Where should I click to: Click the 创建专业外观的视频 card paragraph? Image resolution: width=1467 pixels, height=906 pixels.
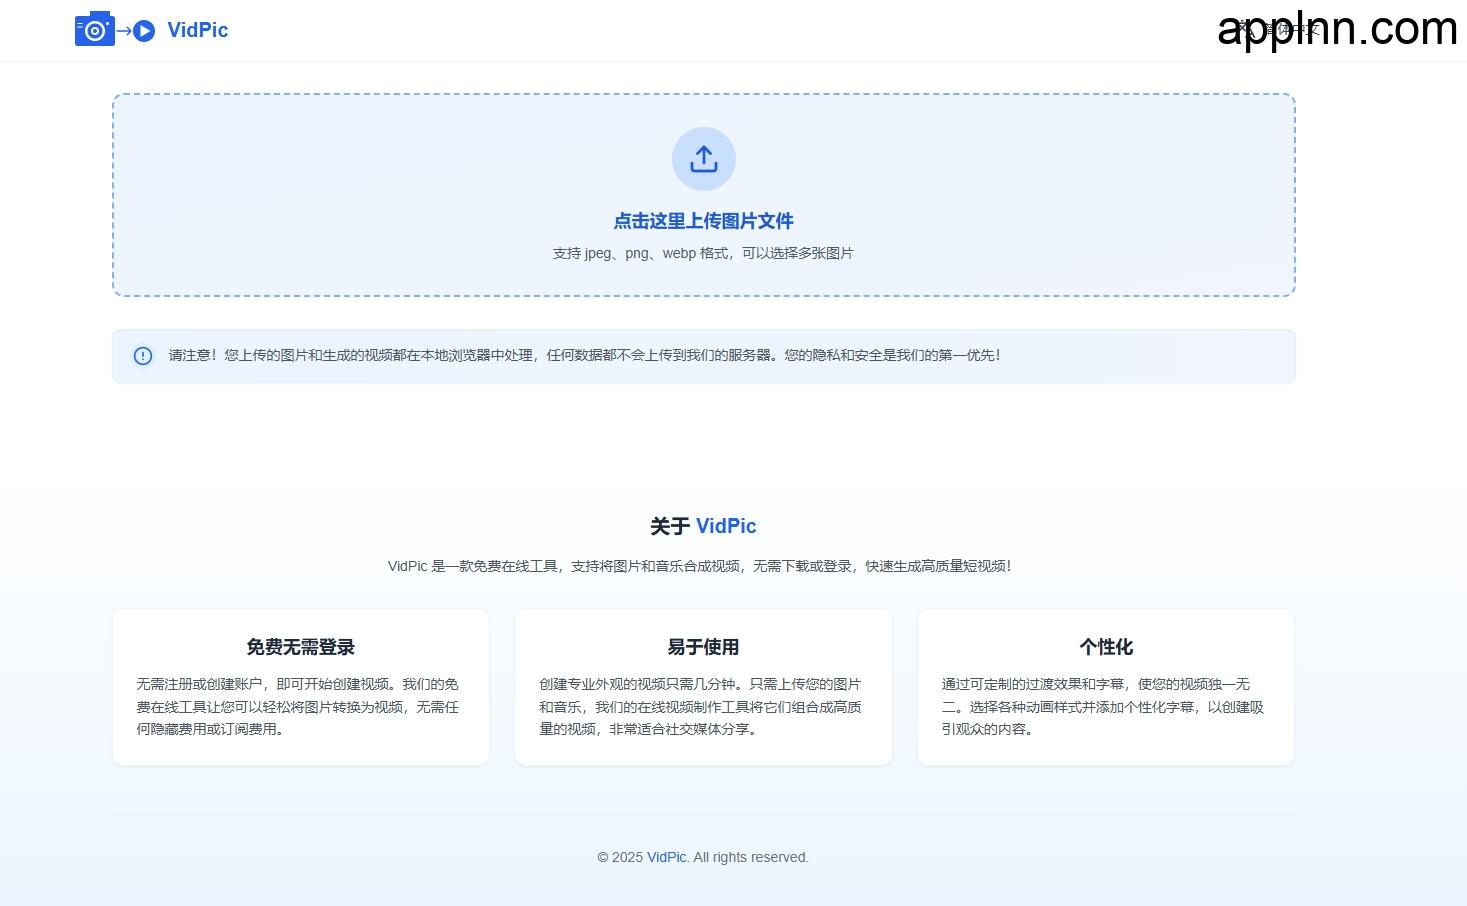coord(701,707)
